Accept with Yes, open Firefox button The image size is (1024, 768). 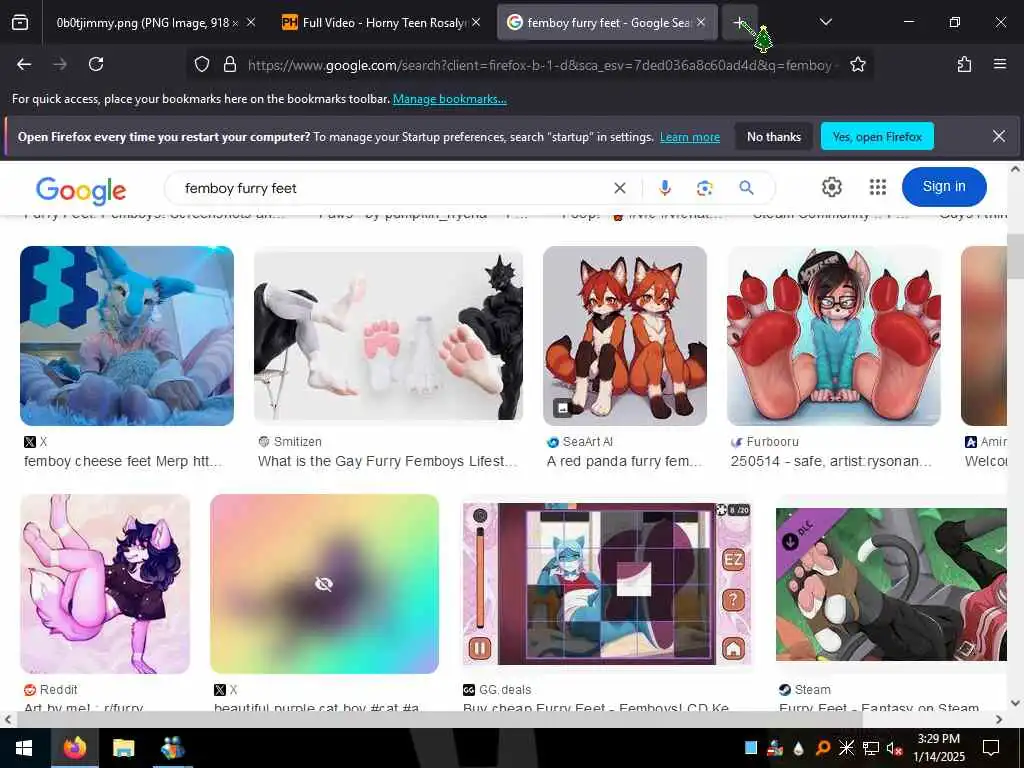pyautogui.click(x=877, y=136)
